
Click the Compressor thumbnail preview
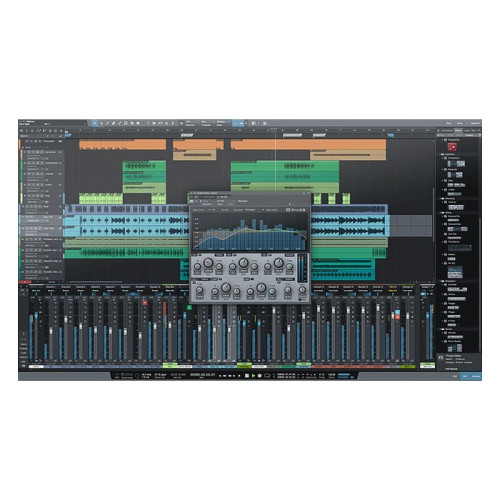[x=456, y=163]
